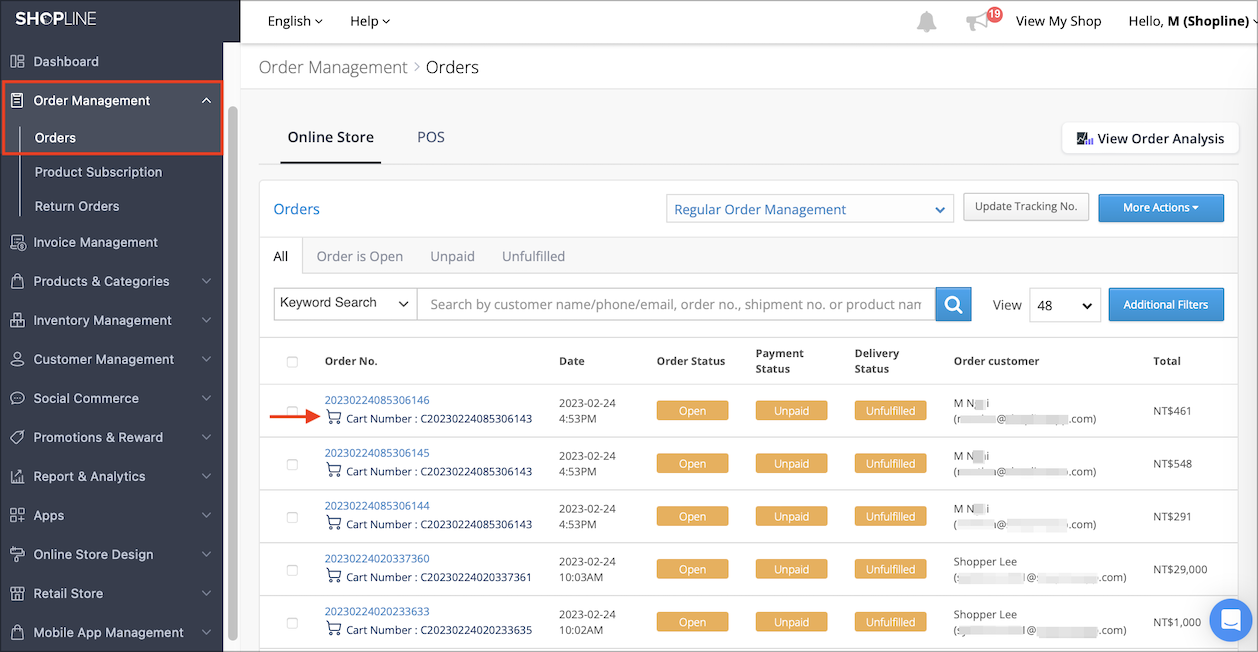This screenshot has width=1258, height=652.
Task: Click the Promotions & Reward tag icon
Action: [17, 437]
